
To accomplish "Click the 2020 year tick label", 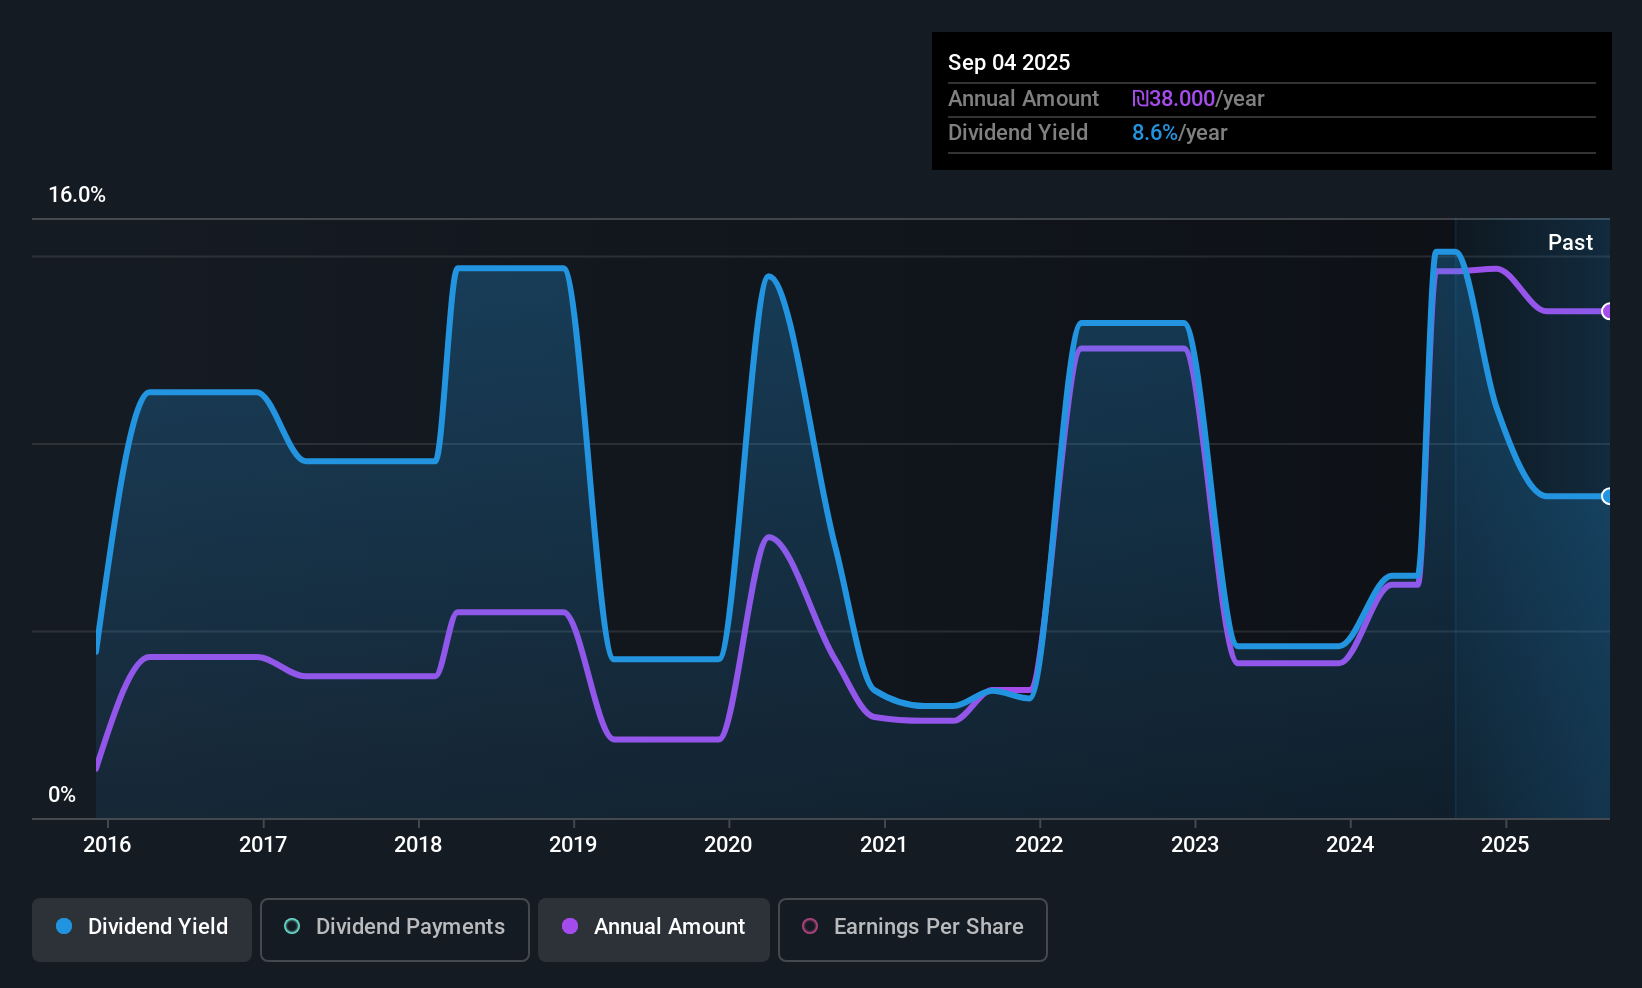I will [x=728, y=845].
